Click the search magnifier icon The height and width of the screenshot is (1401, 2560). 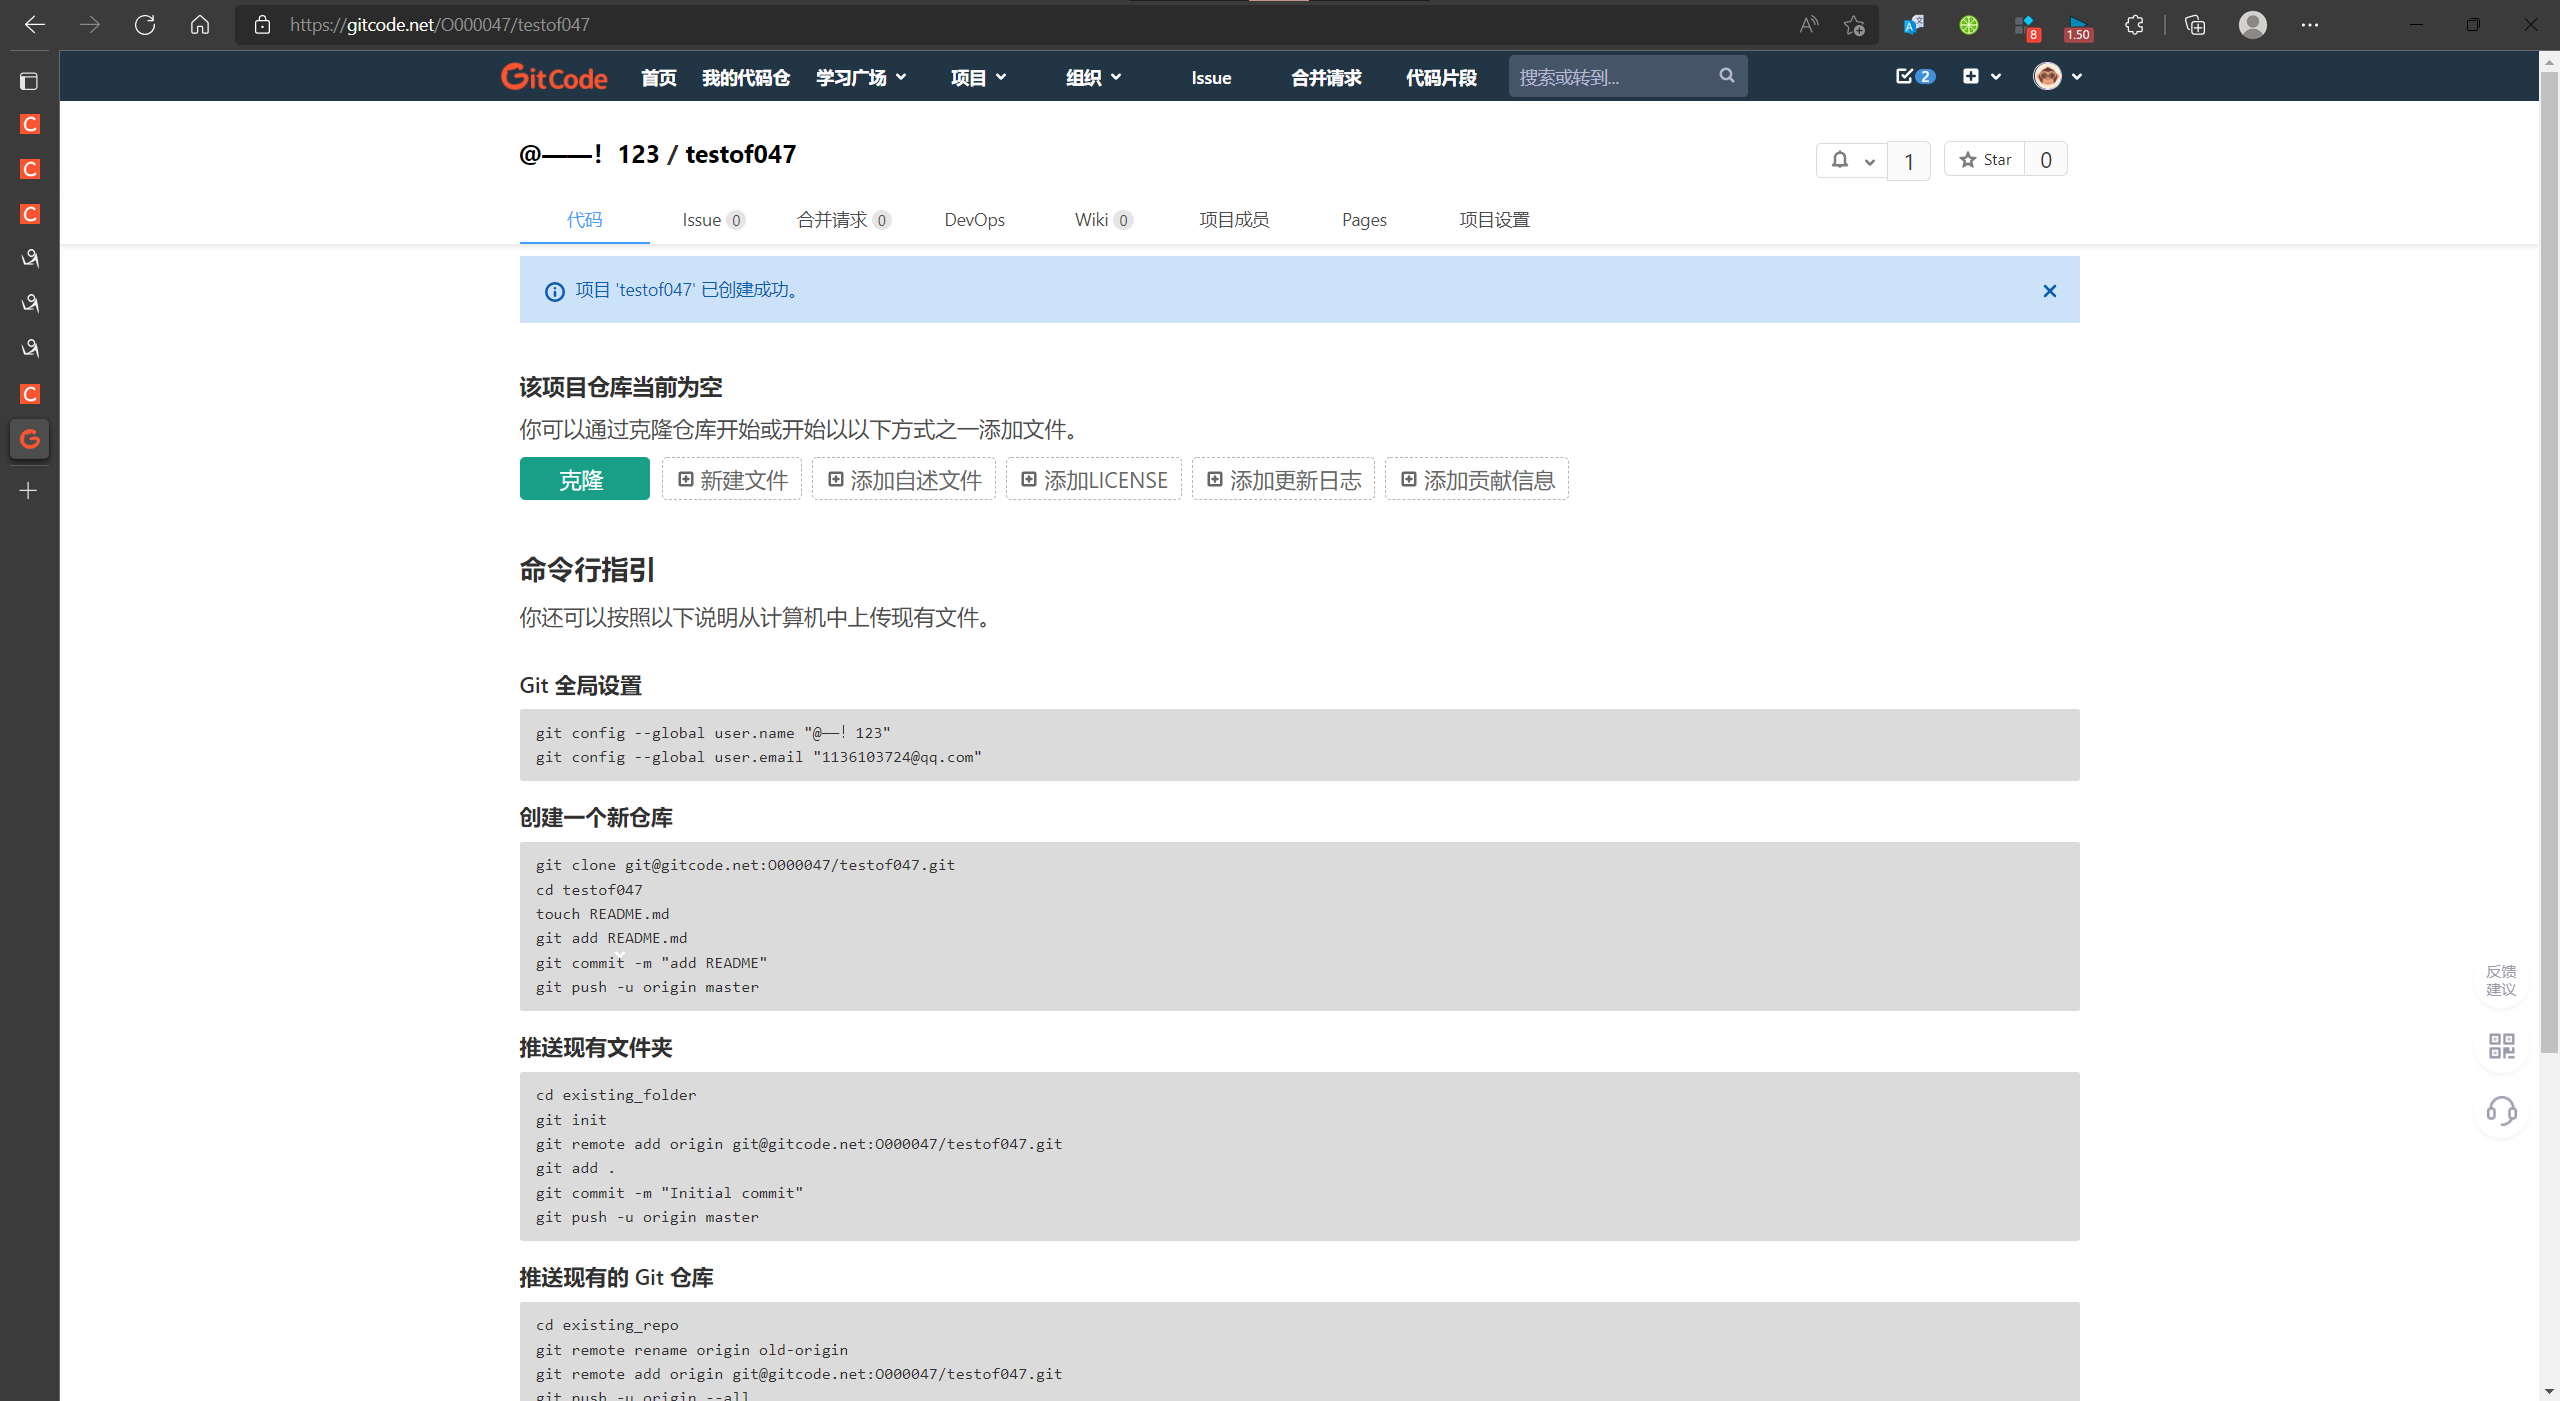1726,76
